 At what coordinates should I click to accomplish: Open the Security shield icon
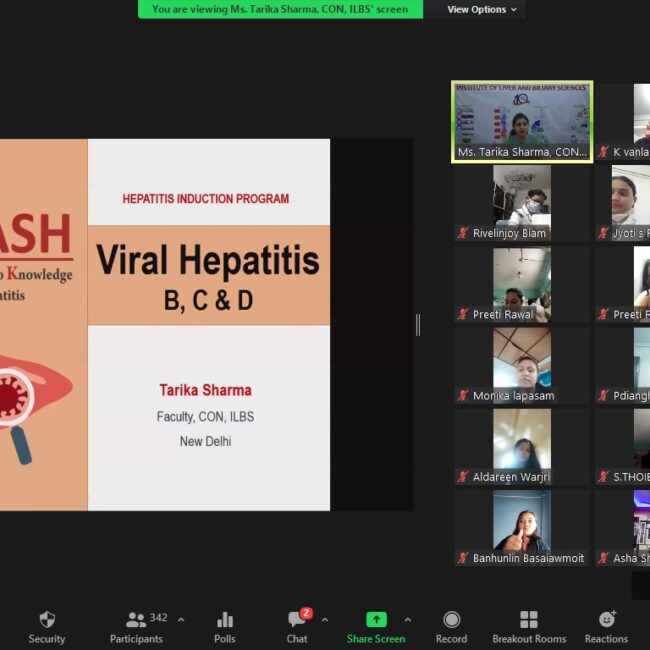point(46,620)
